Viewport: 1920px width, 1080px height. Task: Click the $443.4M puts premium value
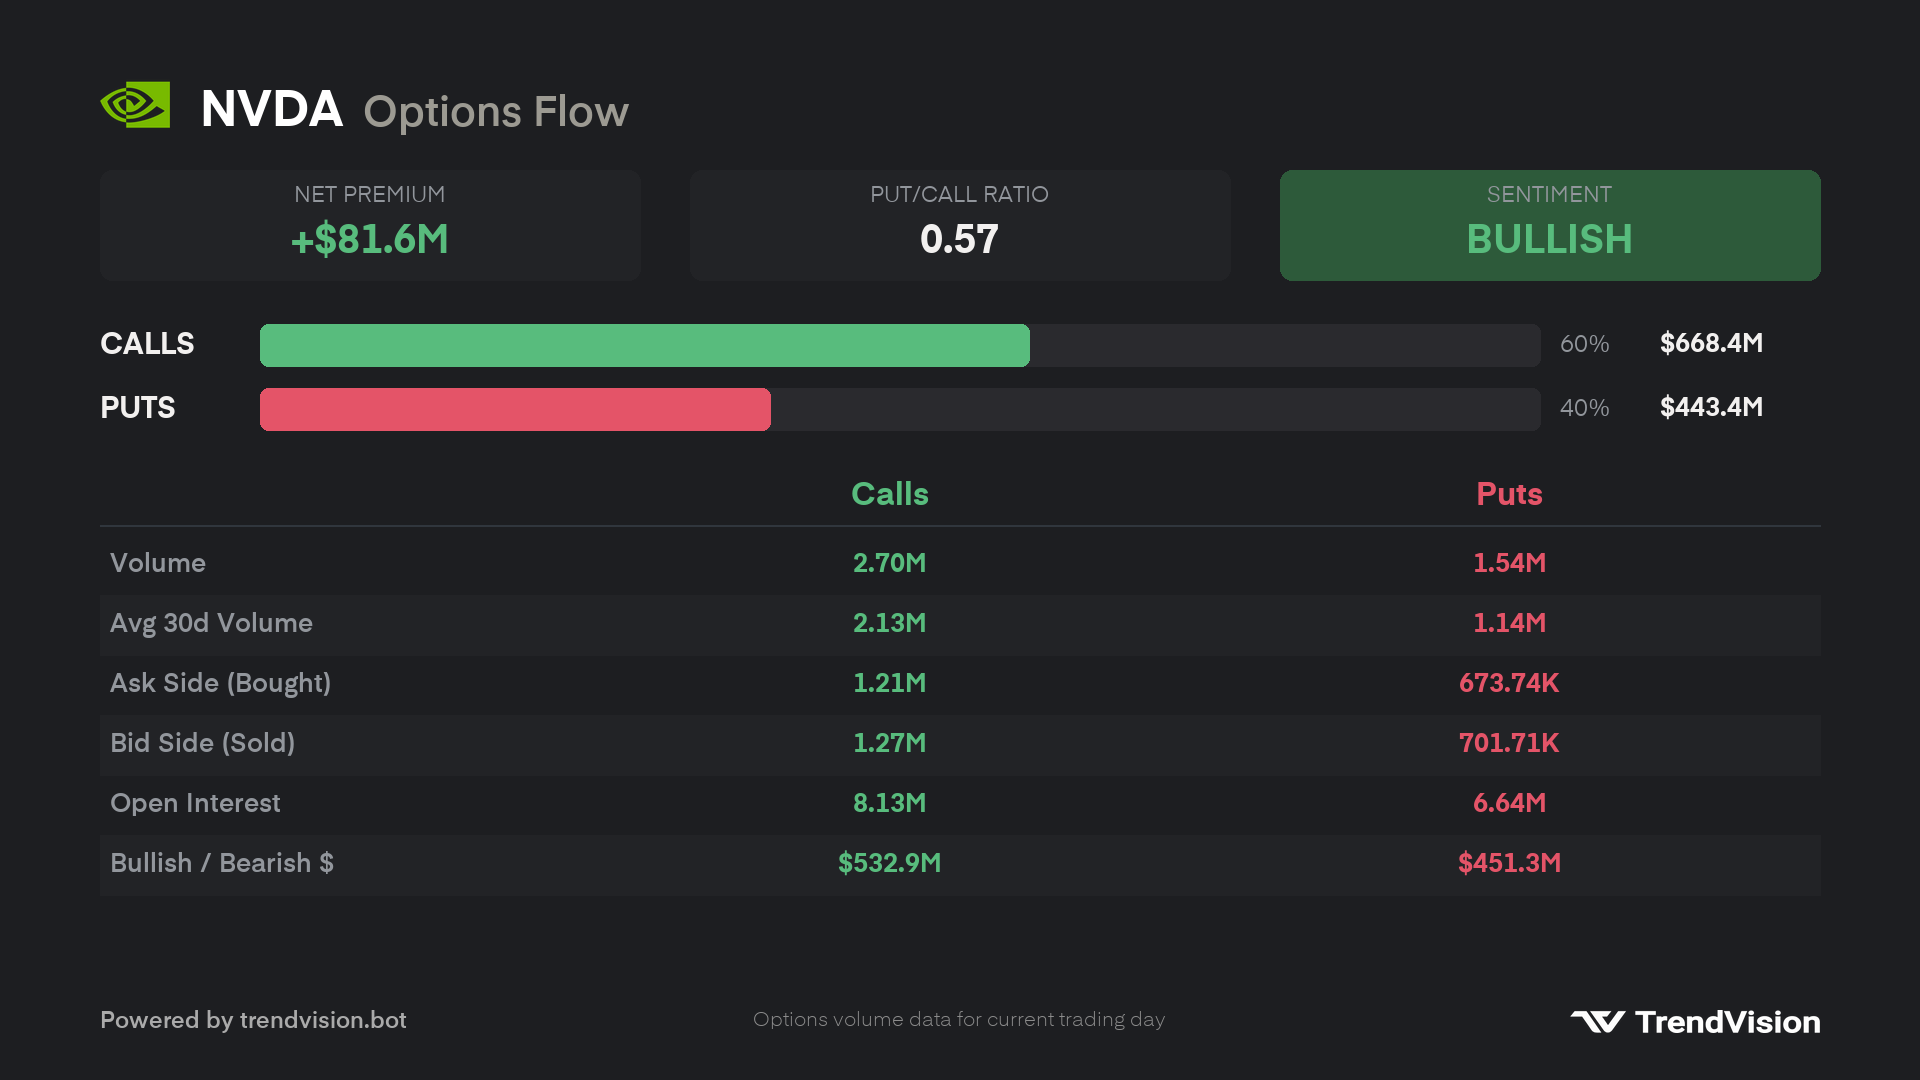point(1711,407)
